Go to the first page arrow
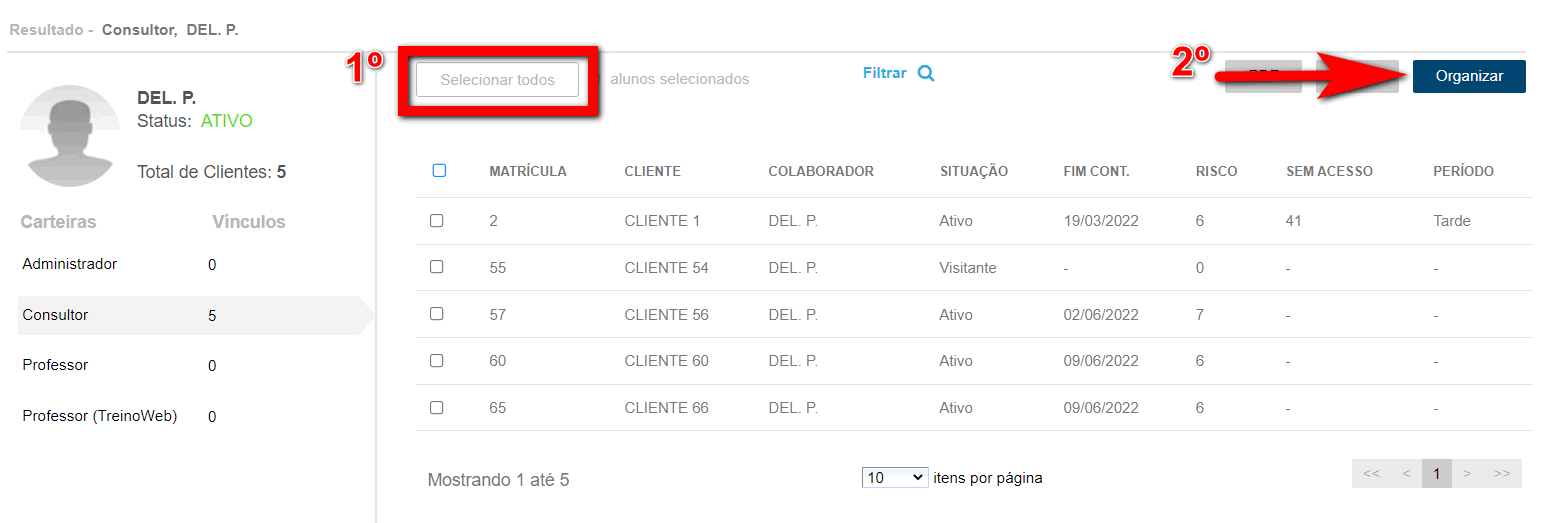Viewport: 1541px width, 523px height. coord(1371,474)
